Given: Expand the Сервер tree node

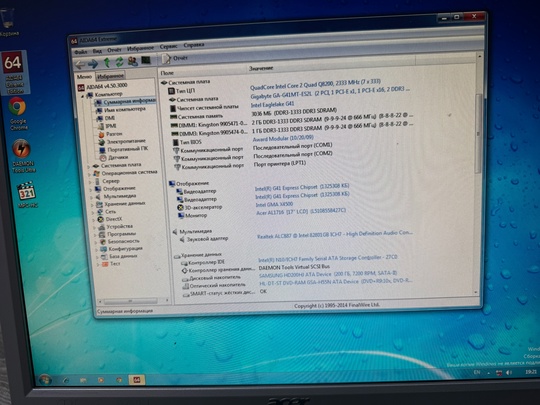Looking at the screenshot, I should [x=90, y=182].
